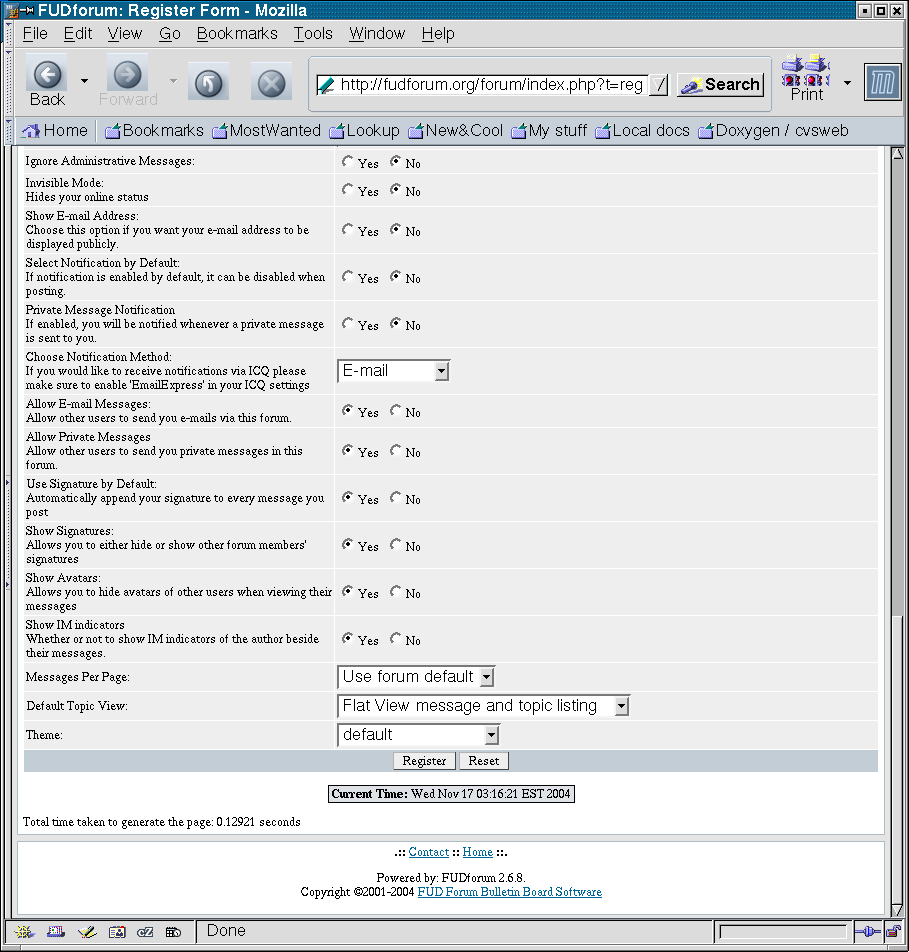Image resolution: width=909 pixels, height=952 pixels.
Task: Print the page using the Print icon
Action: click(x=806, y=79)
